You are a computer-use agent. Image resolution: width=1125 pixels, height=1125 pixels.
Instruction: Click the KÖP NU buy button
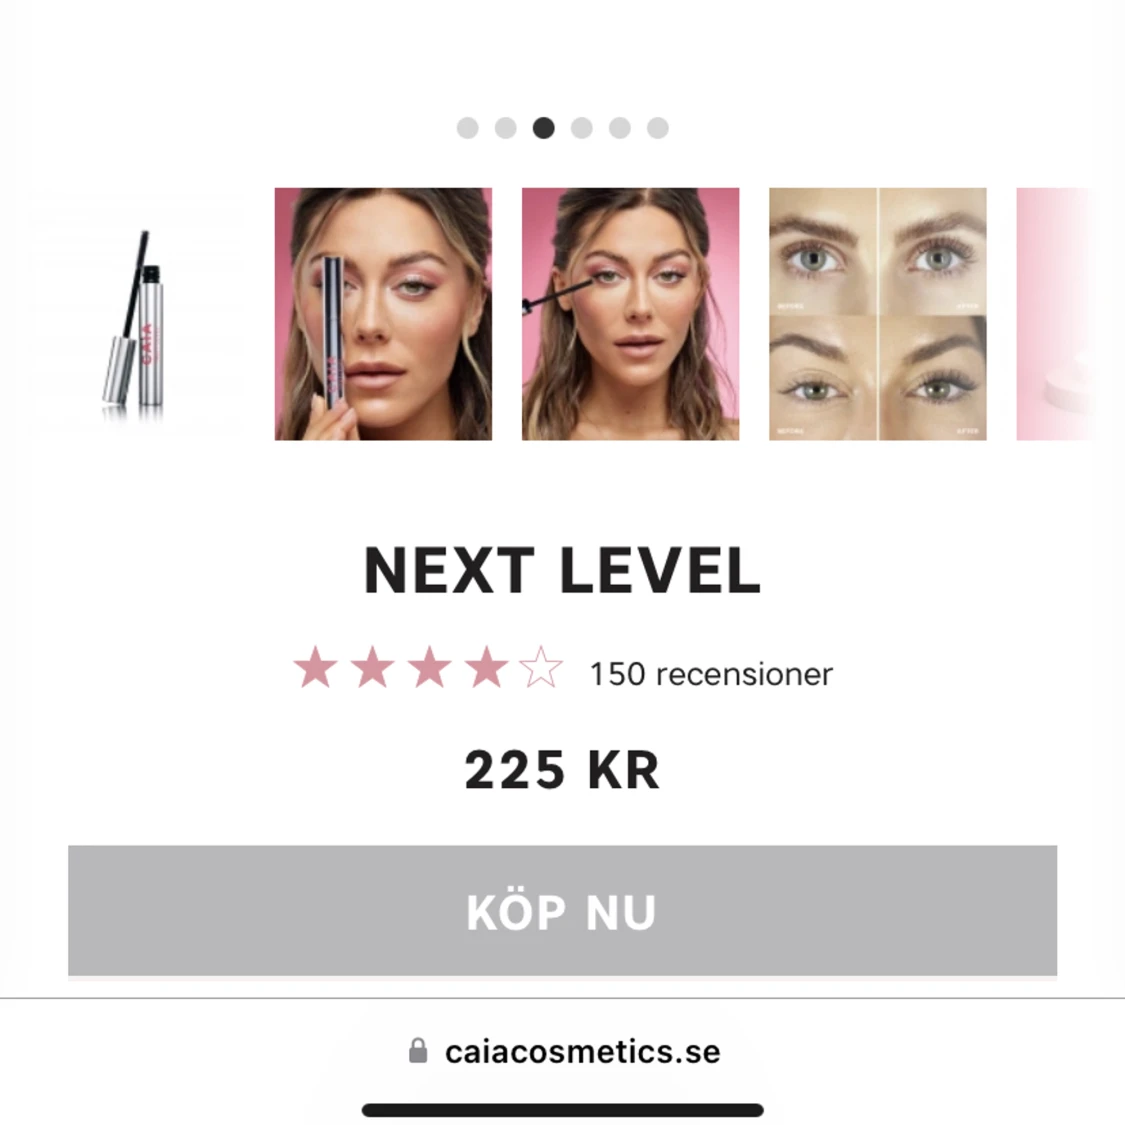point(562,910)
